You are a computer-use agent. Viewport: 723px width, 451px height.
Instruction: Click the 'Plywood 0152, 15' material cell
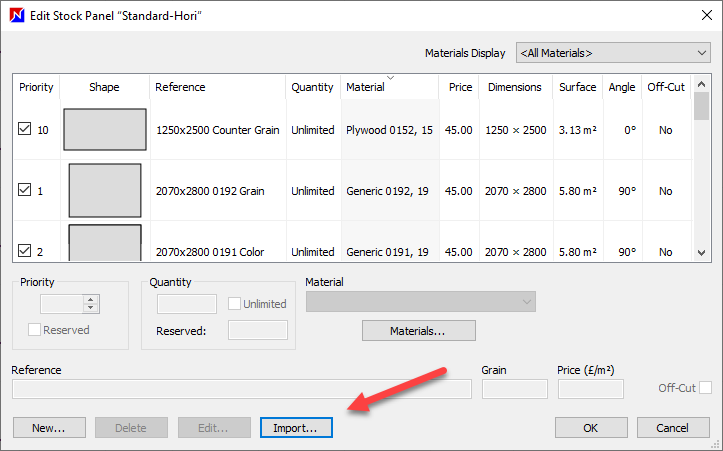click(x=389, y=130)
